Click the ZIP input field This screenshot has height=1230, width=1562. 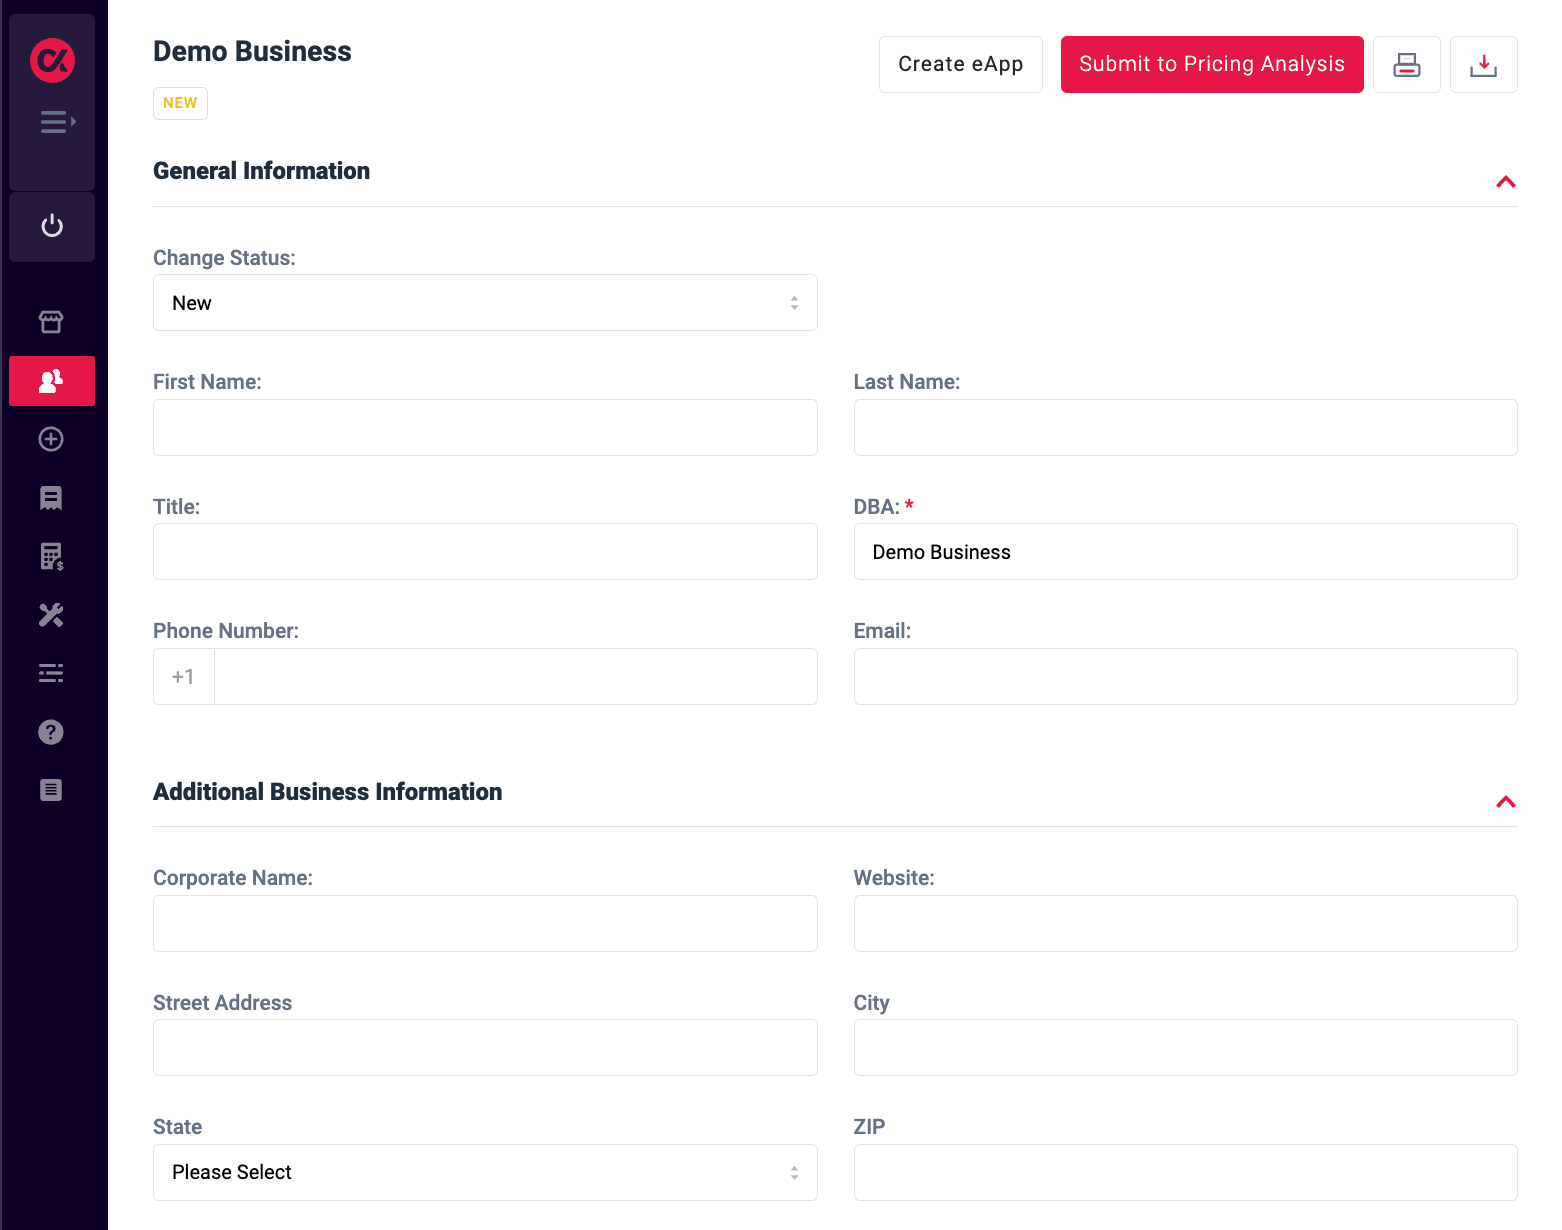[x=1186, y=1173]
